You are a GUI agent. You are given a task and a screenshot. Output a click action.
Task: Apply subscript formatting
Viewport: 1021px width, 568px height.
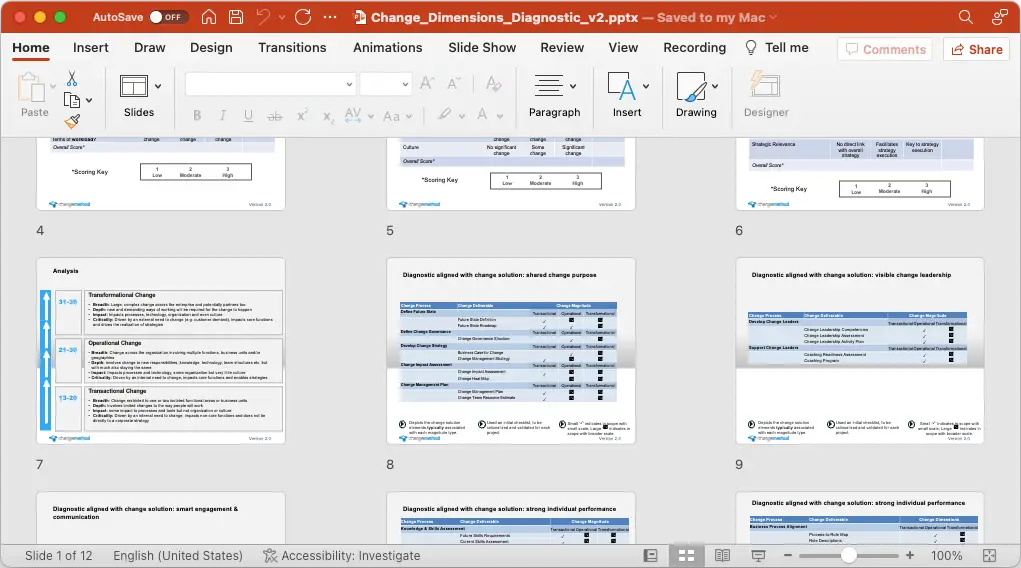point(328,116)
